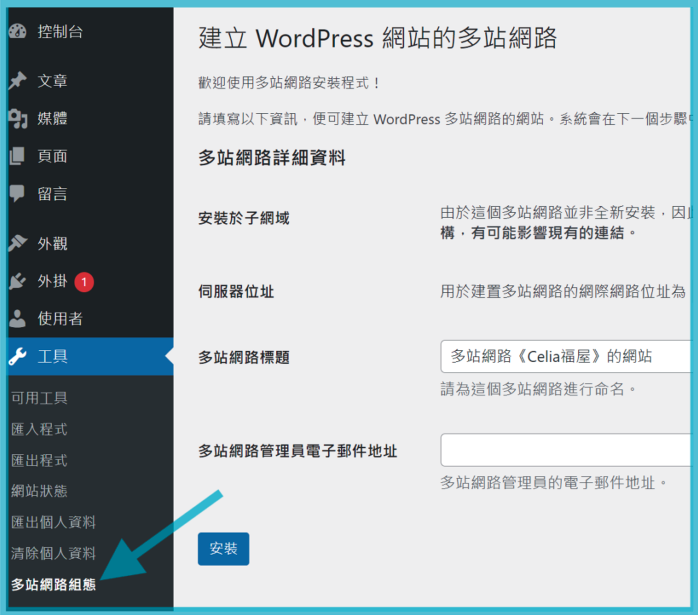Click the Users person icon

[17, 319]
